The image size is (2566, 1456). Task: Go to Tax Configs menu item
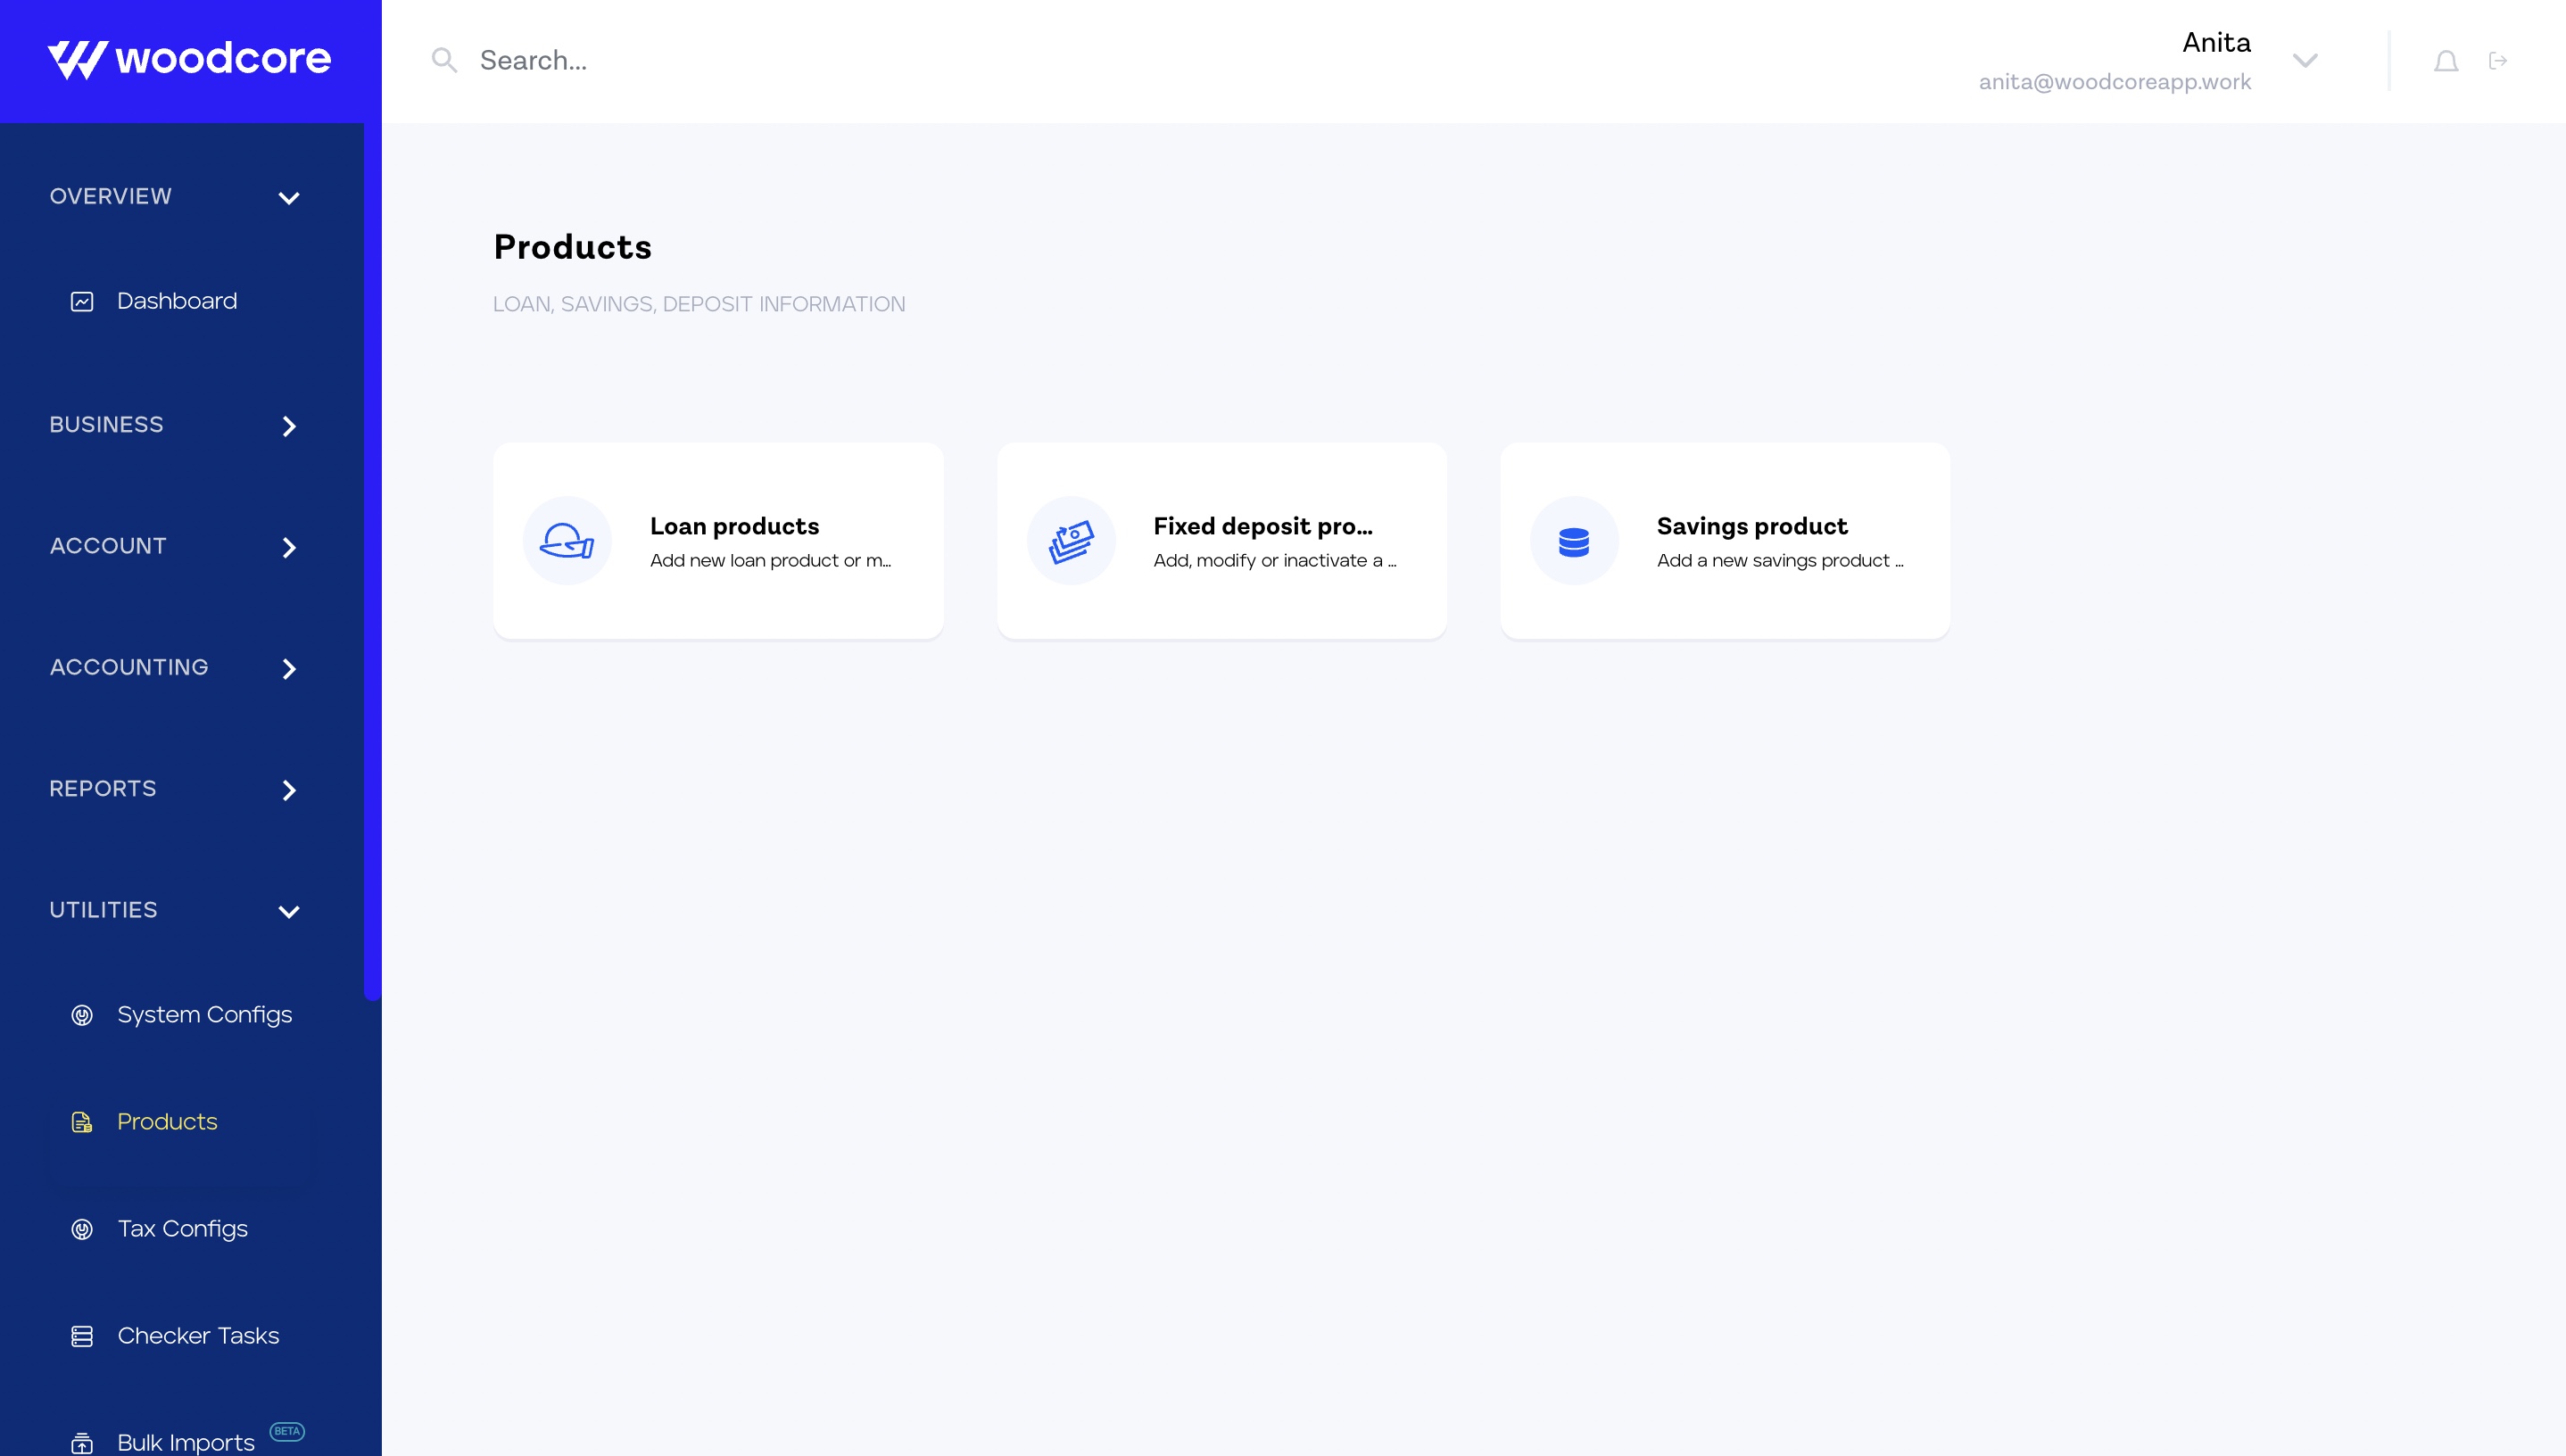pyautogui.click(x=182, y=1229)
